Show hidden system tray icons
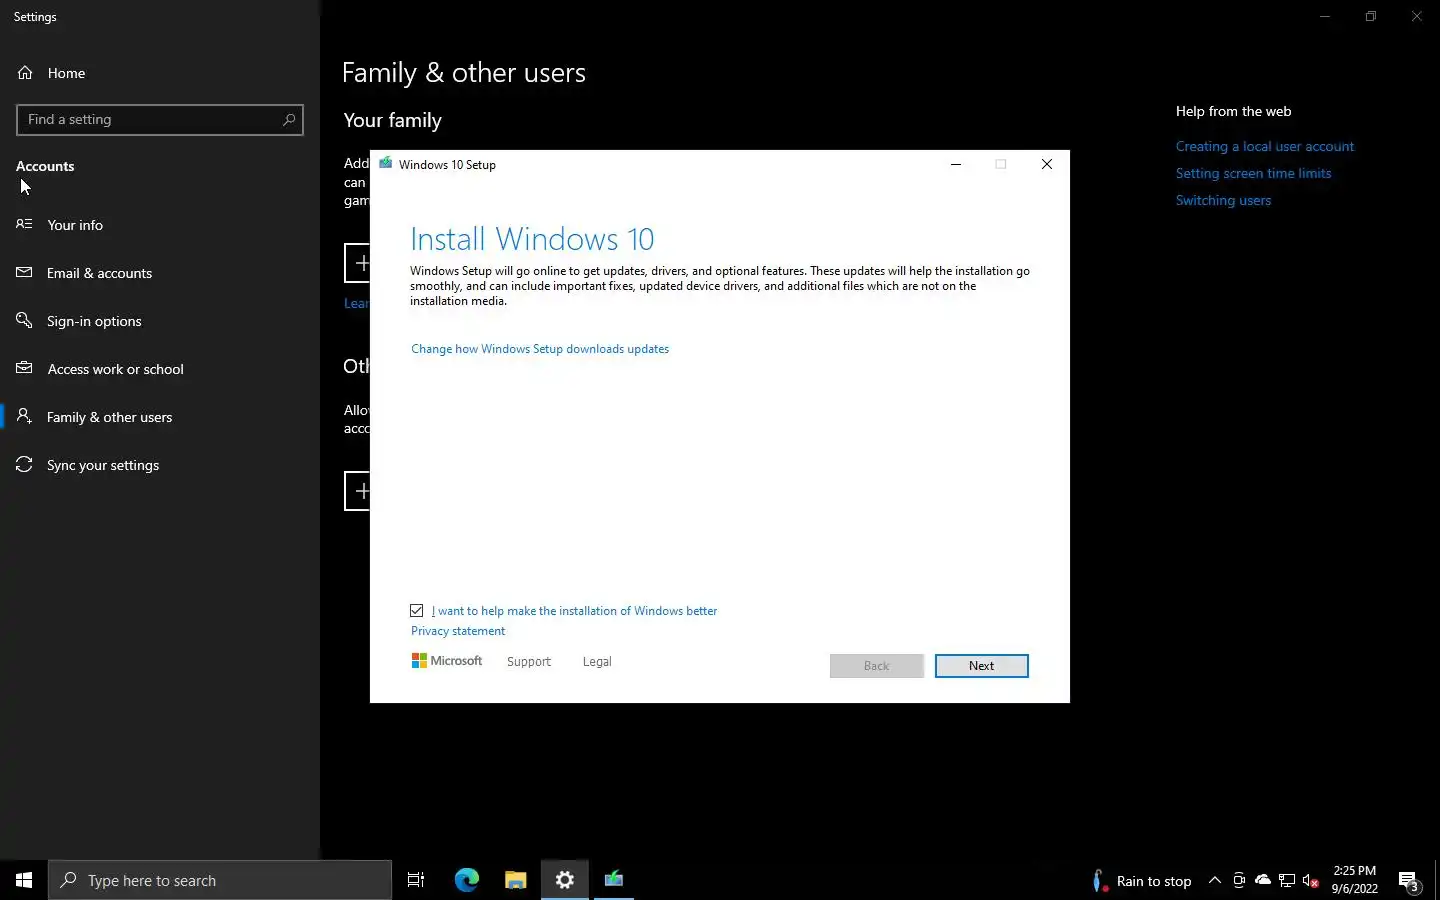Screen dimensions: 1440x900 [1215, 881]
